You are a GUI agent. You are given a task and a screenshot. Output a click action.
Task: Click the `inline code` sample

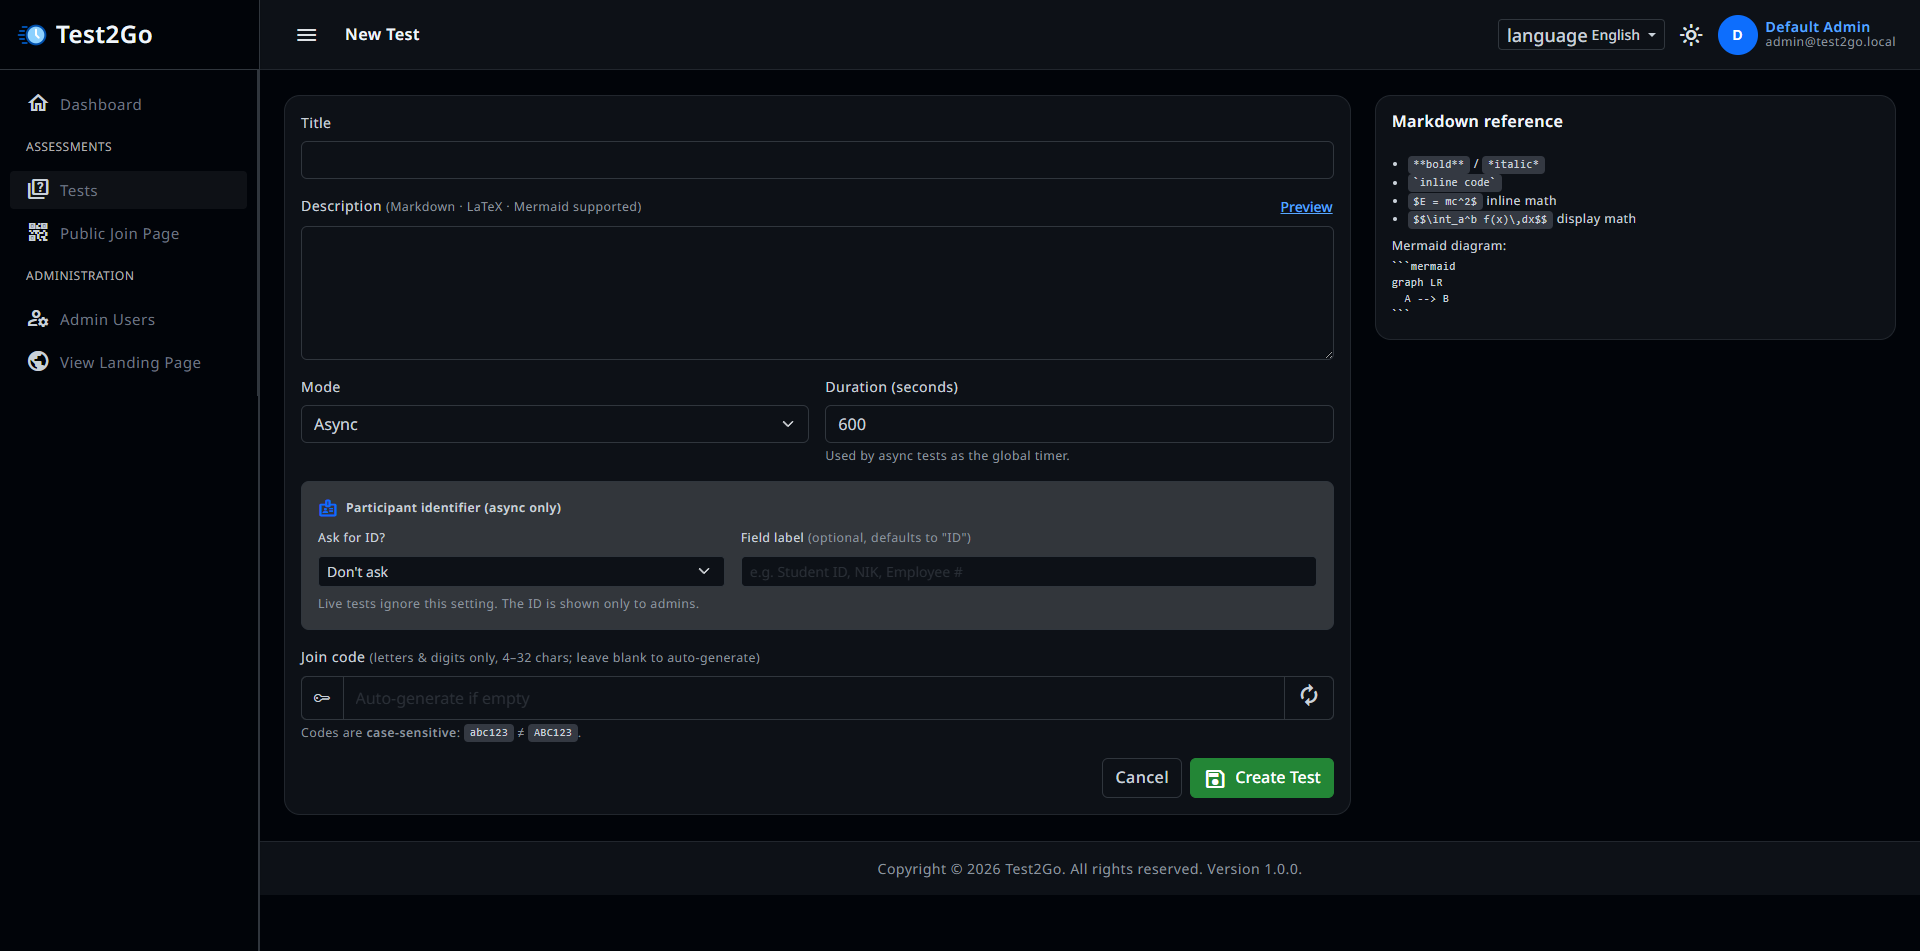coord(1455,182)
